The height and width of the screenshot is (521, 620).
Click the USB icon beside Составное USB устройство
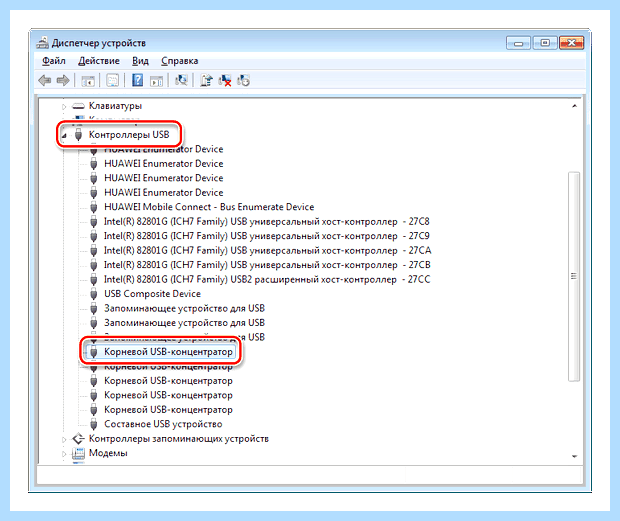94,424
